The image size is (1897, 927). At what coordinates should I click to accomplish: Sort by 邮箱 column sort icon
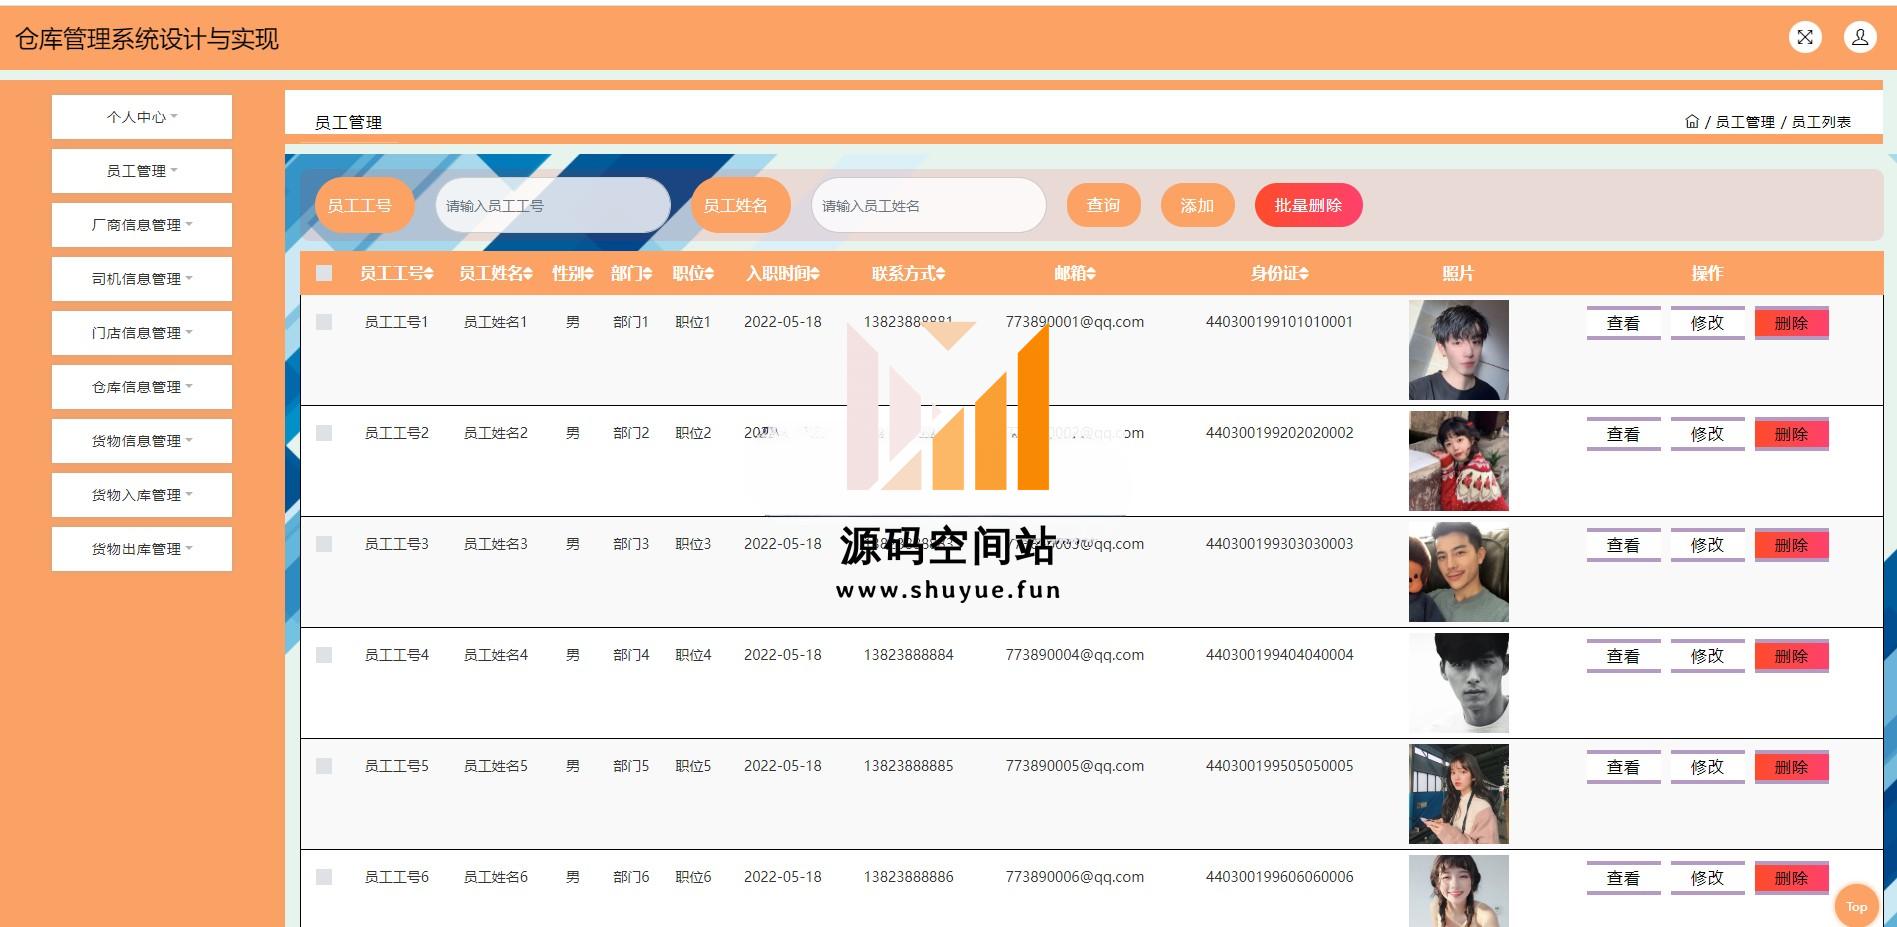point(1090,274)
